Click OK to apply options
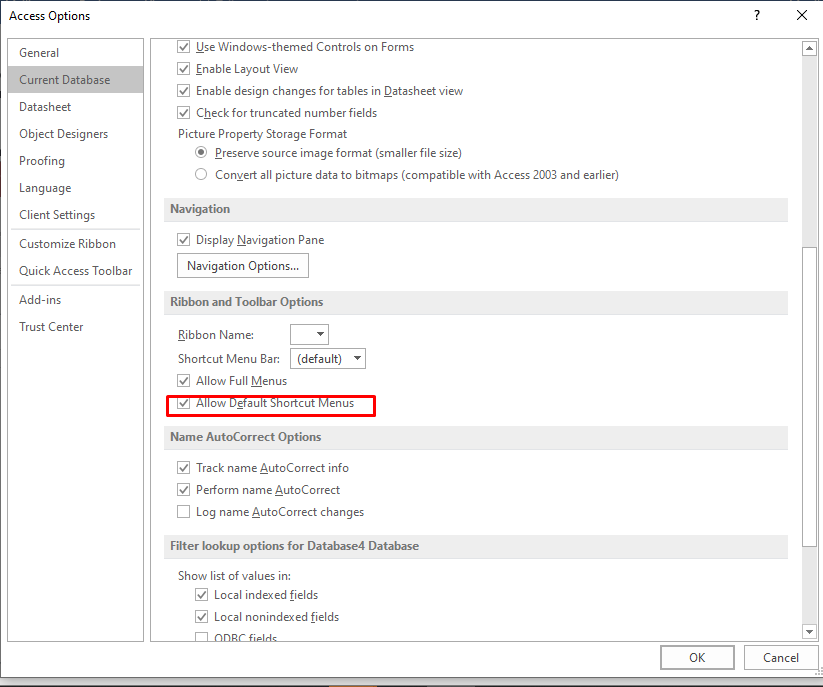This screenshot has width=823, height=687. [x=697, y=658]
